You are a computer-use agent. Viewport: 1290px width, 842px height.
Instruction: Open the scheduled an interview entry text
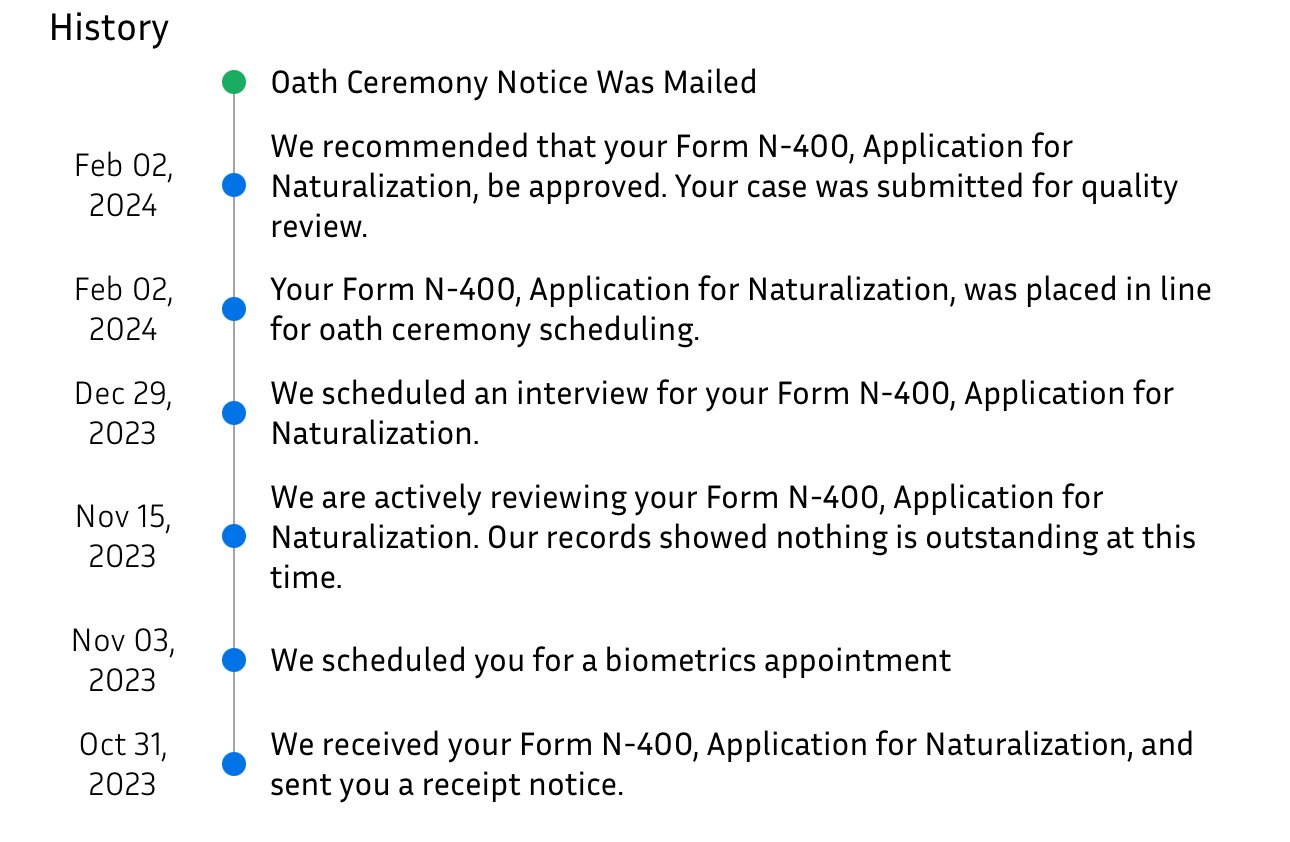coord(721,413)
